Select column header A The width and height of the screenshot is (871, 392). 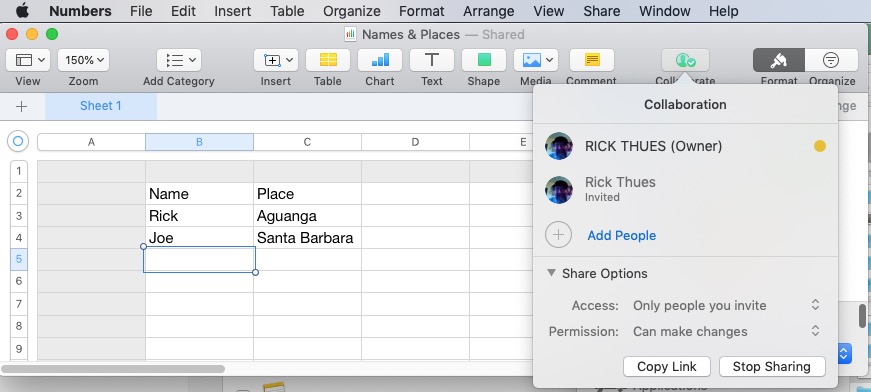92,142
